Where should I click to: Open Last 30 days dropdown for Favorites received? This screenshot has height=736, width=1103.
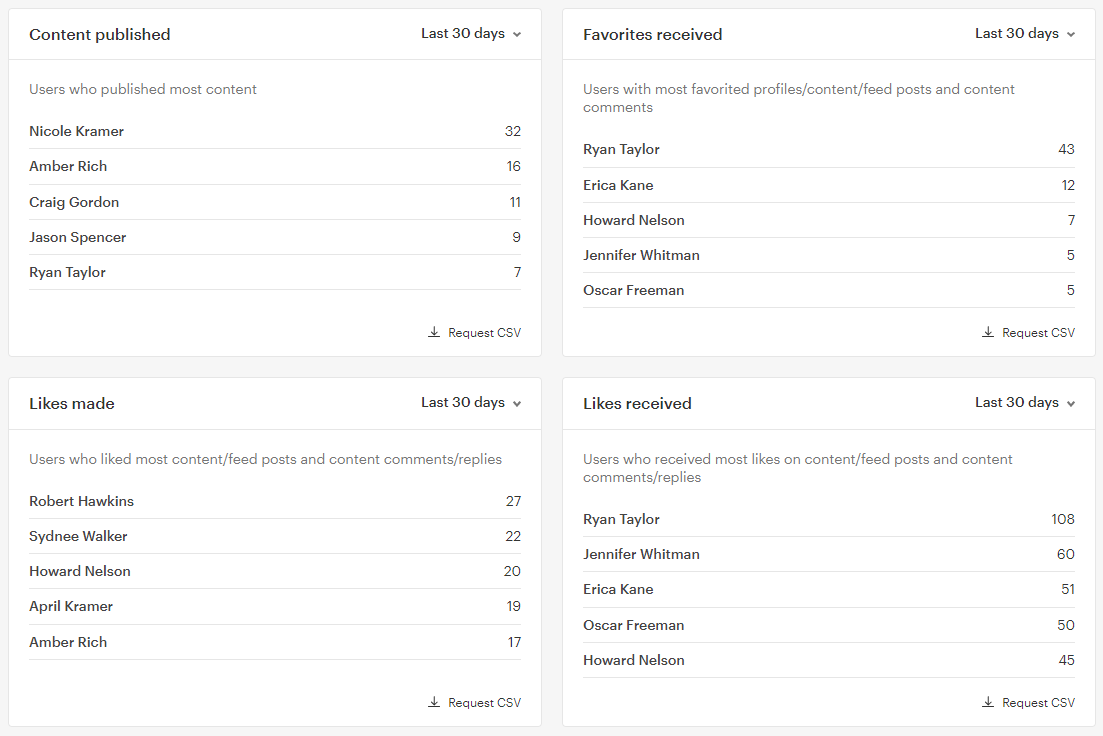pyautogui.click(x=1025, y=34)
